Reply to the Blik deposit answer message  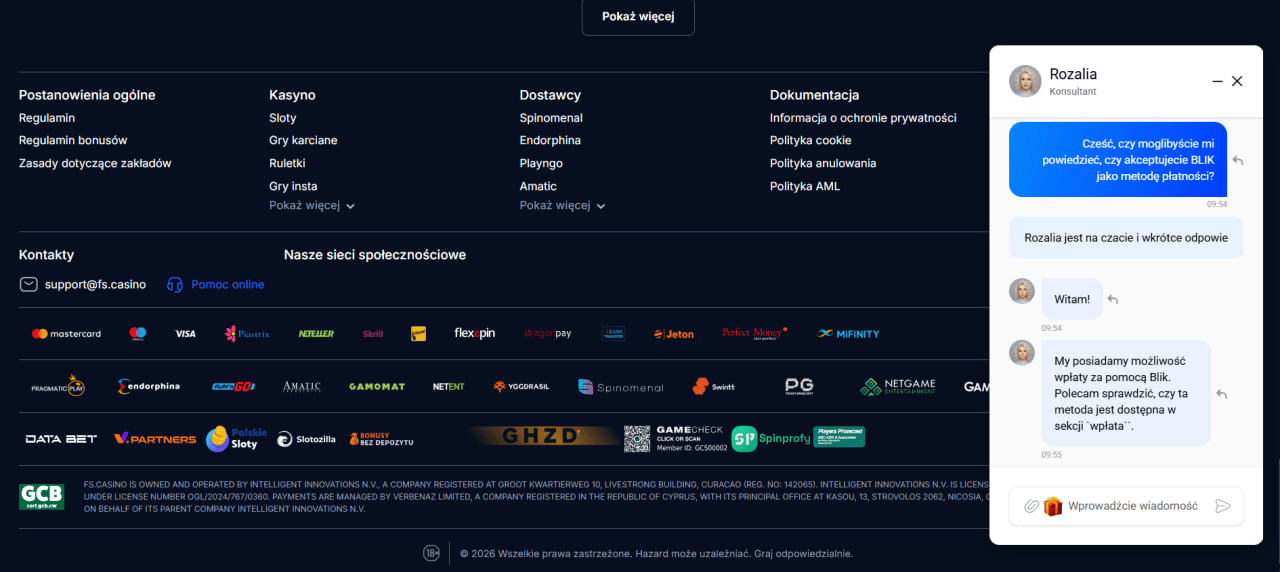1221,394
